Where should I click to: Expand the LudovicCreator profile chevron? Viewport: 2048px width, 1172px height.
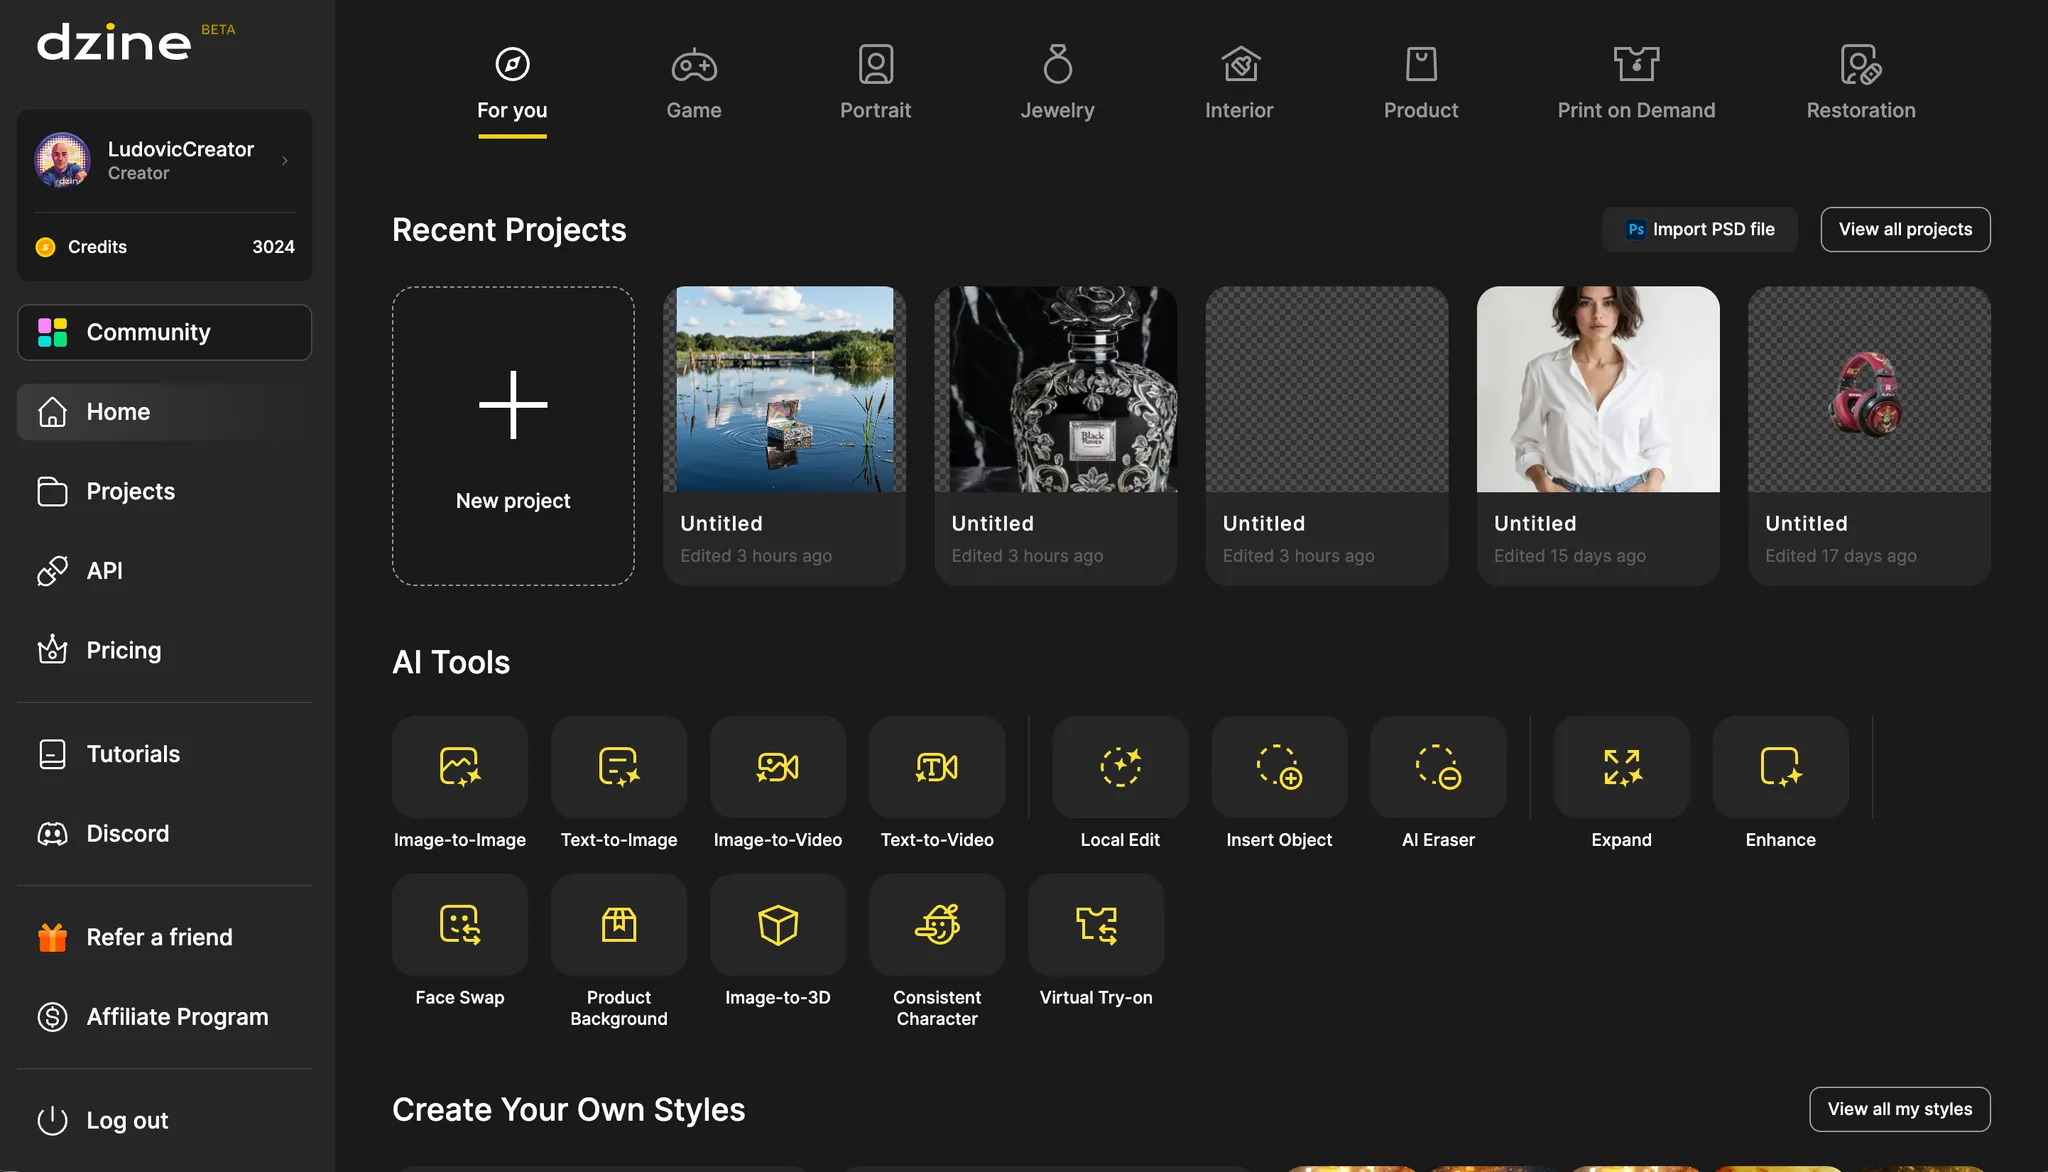[285, 160]
